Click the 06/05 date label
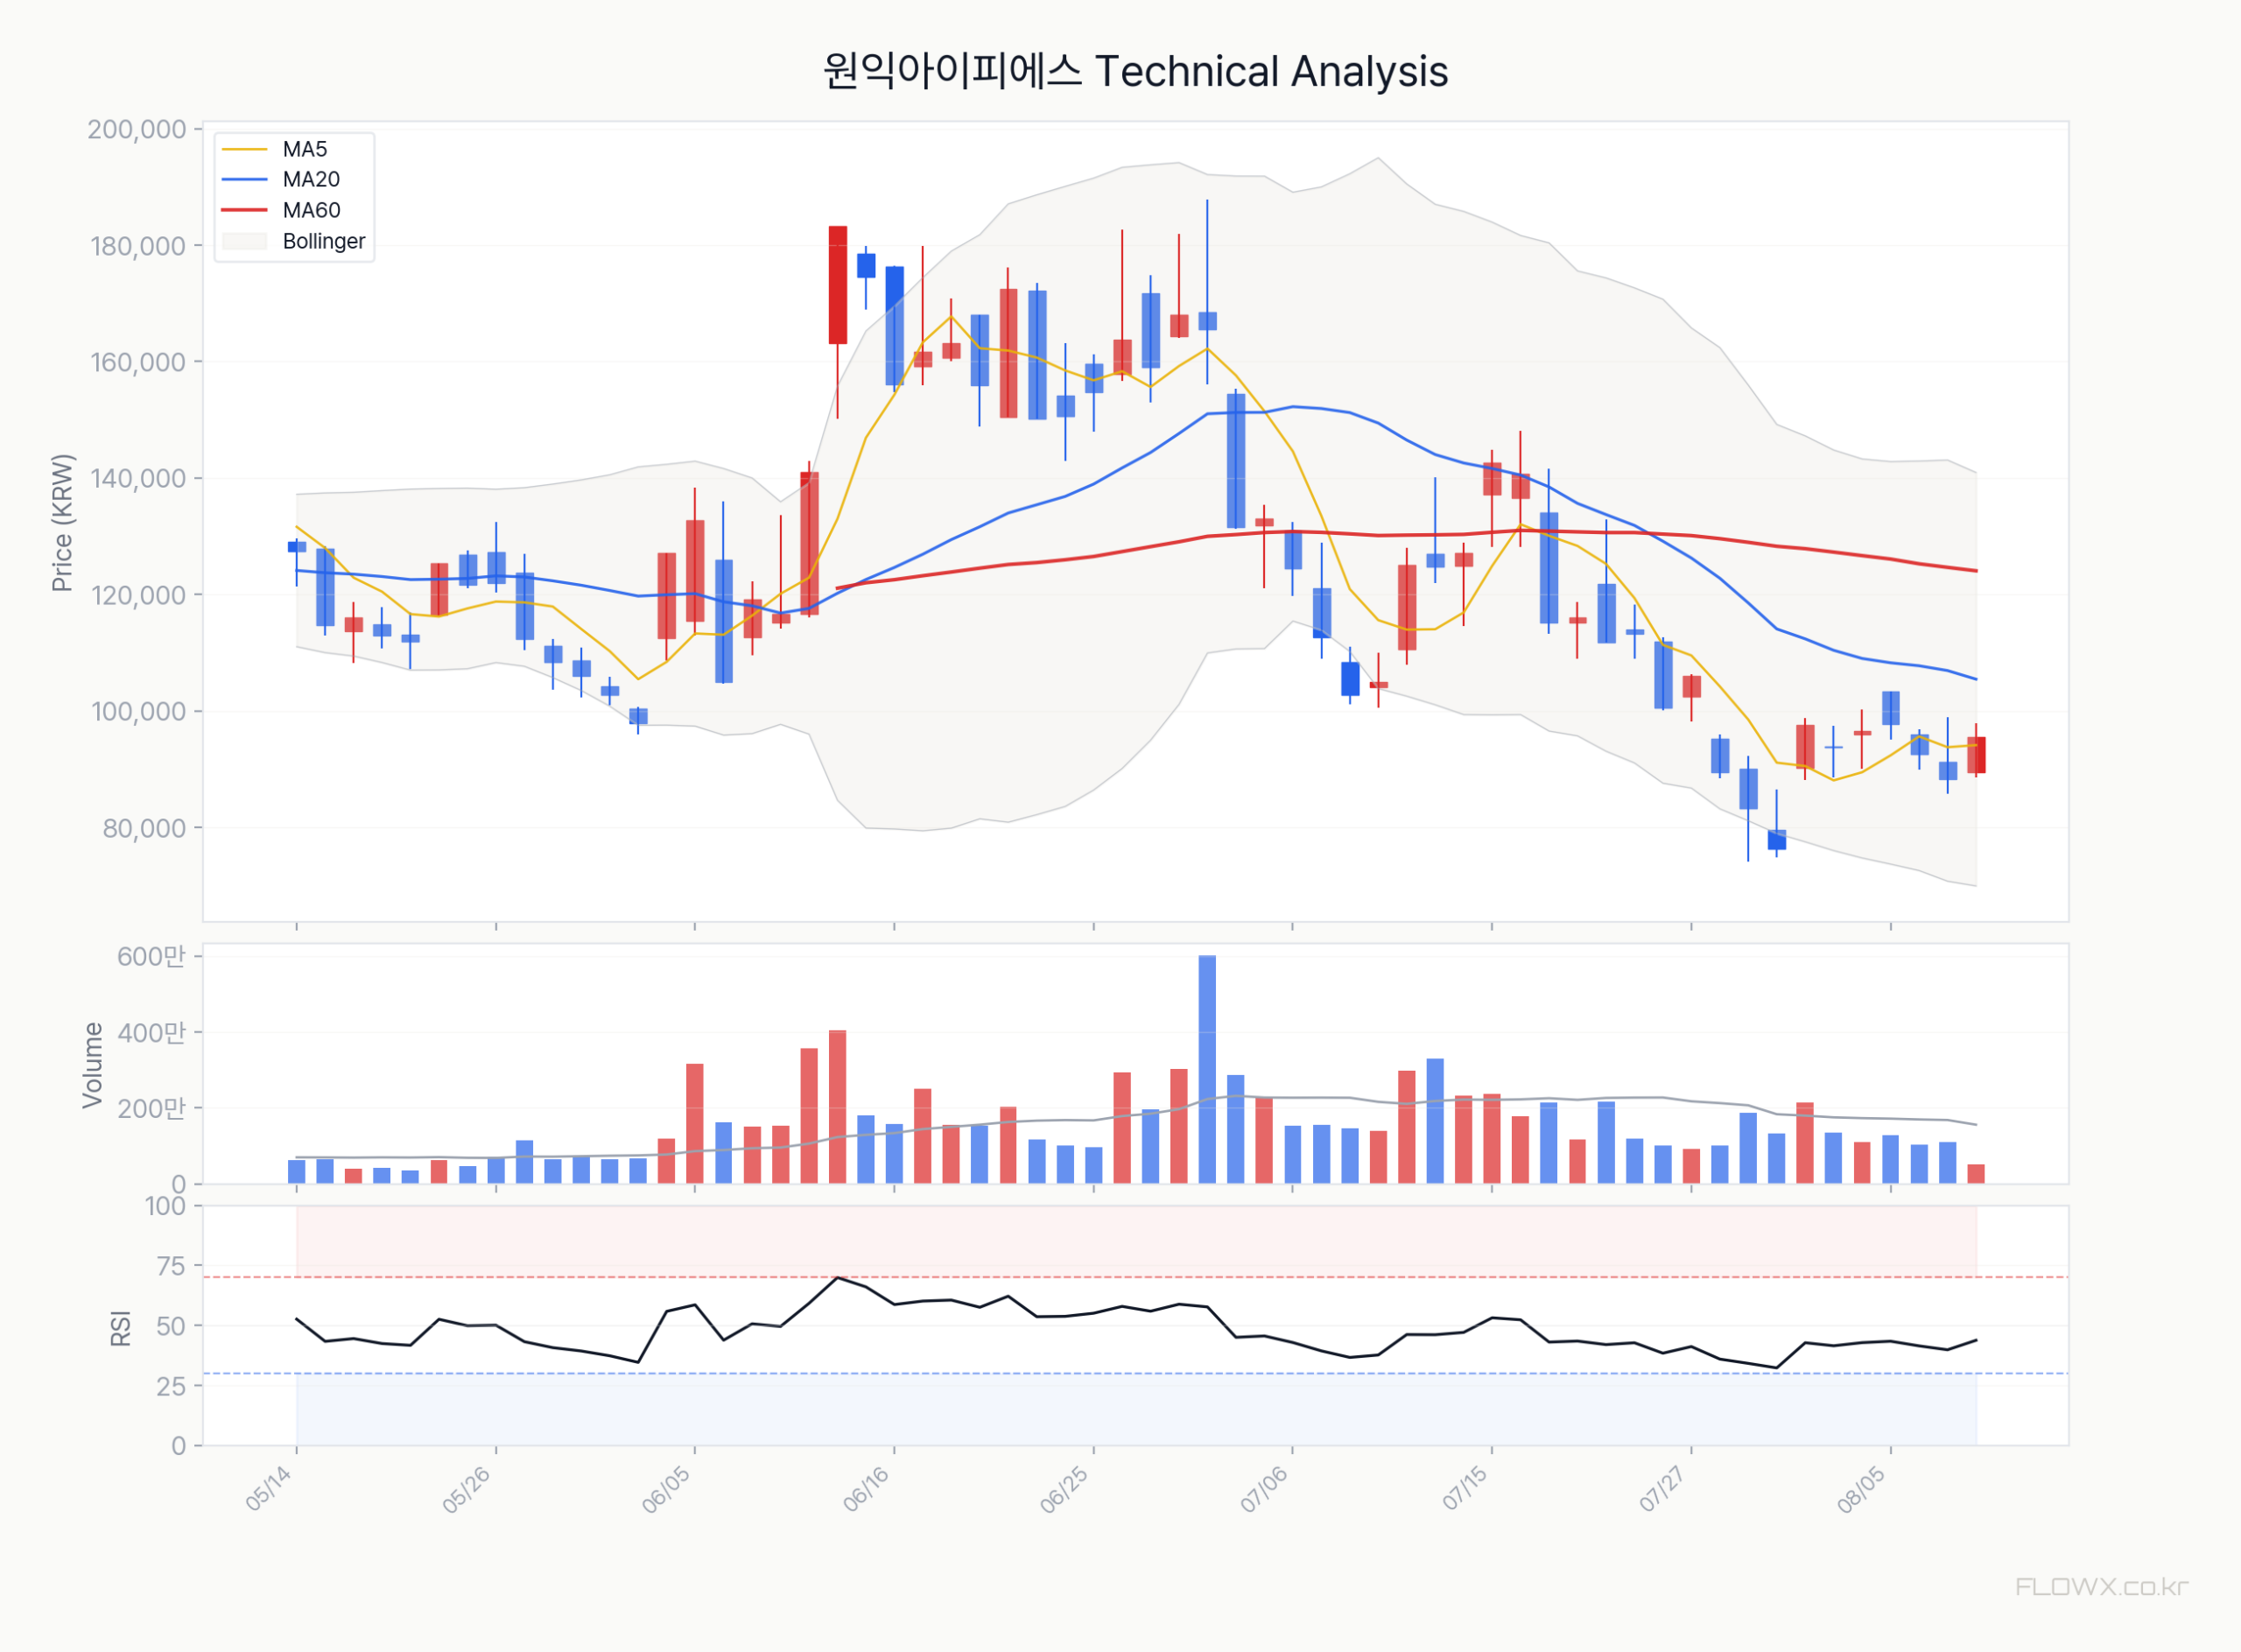2241x1652 pixels. tap(666, 1488)
